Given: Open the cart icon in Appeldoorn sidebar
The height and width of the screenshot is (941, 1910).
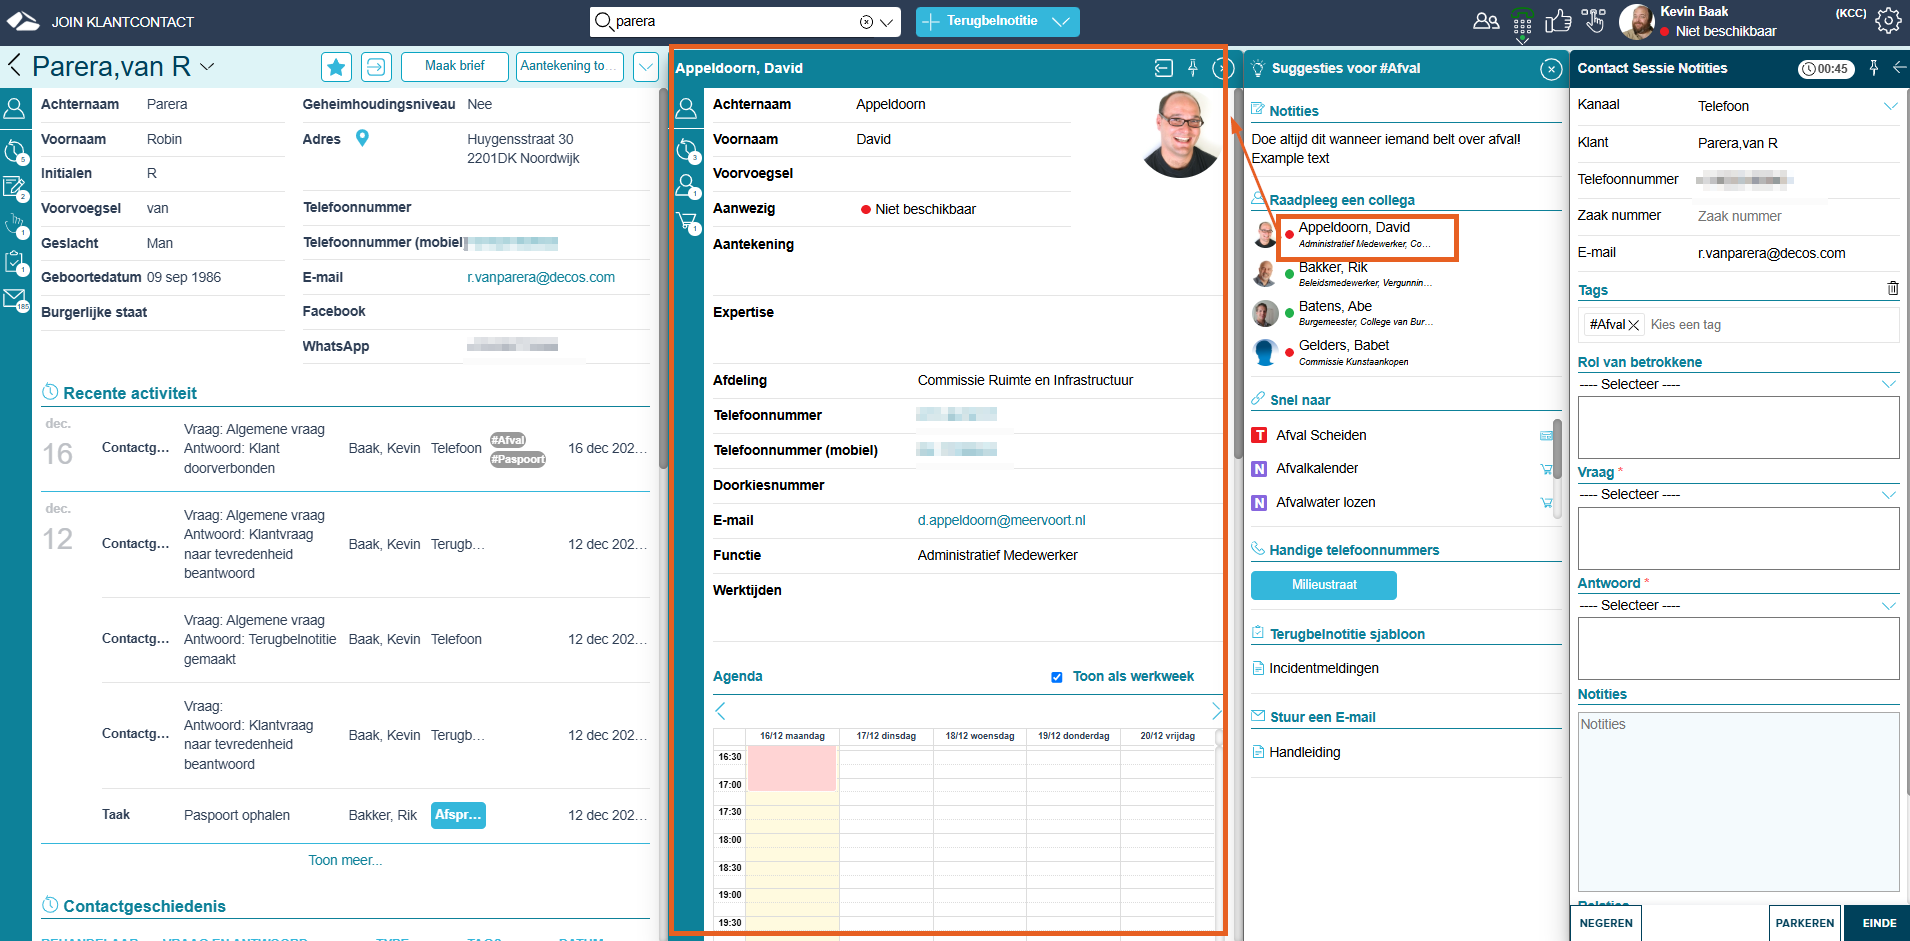Looking at the screenshot, I should pos(688,222).
